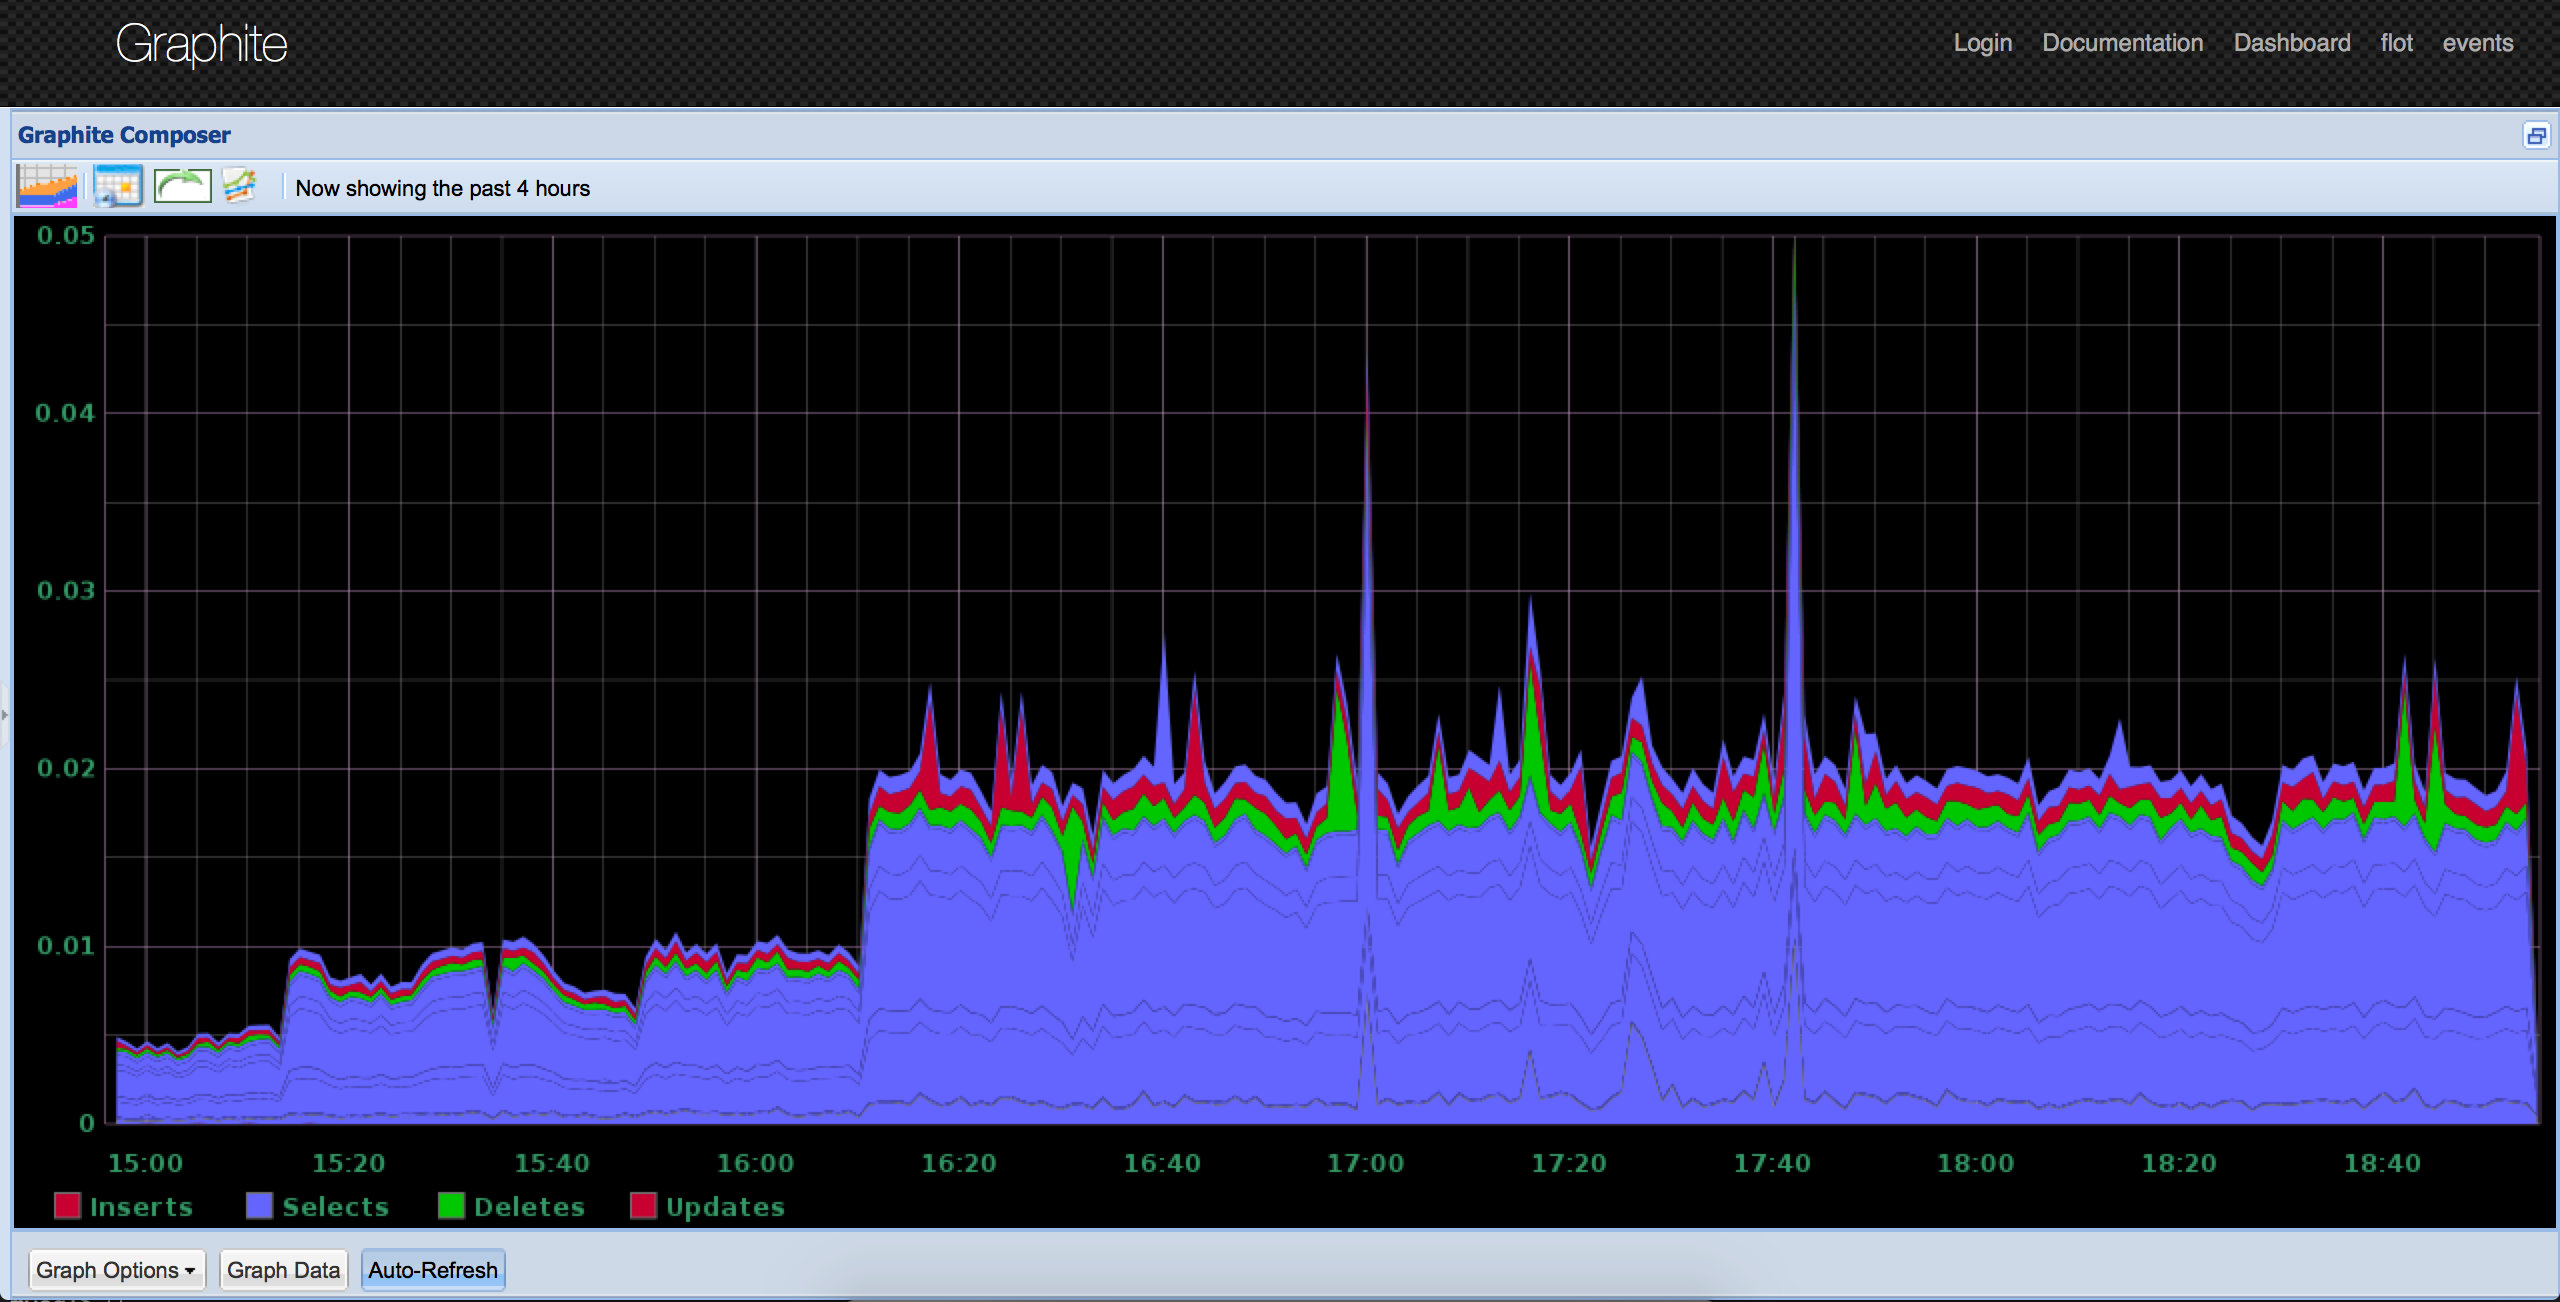Toggle the Auto-Refresh button
This screenshot has height=1302, width=2560.
(432, 1270)
